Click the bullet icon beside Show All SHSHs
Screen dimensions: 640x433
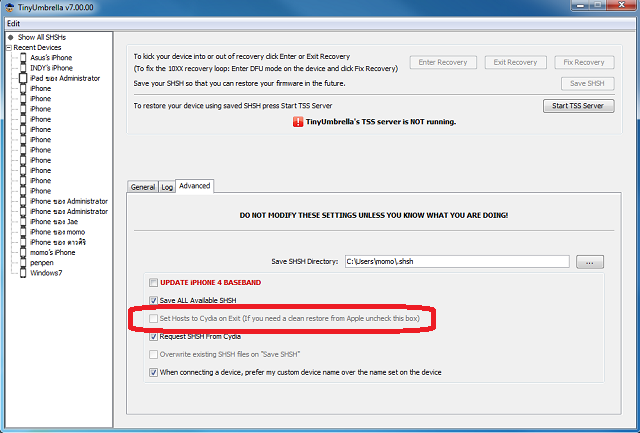tap(11, 37)
